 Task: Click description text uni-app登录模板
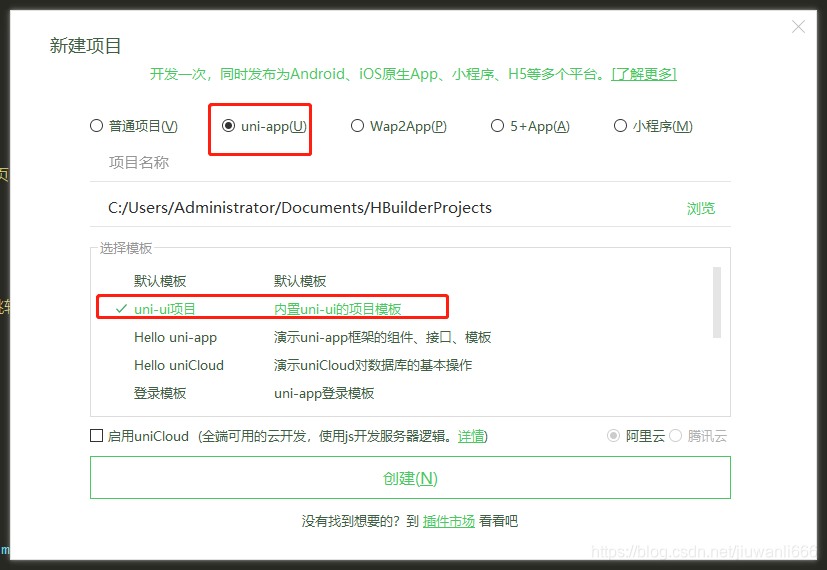[324, 393]
